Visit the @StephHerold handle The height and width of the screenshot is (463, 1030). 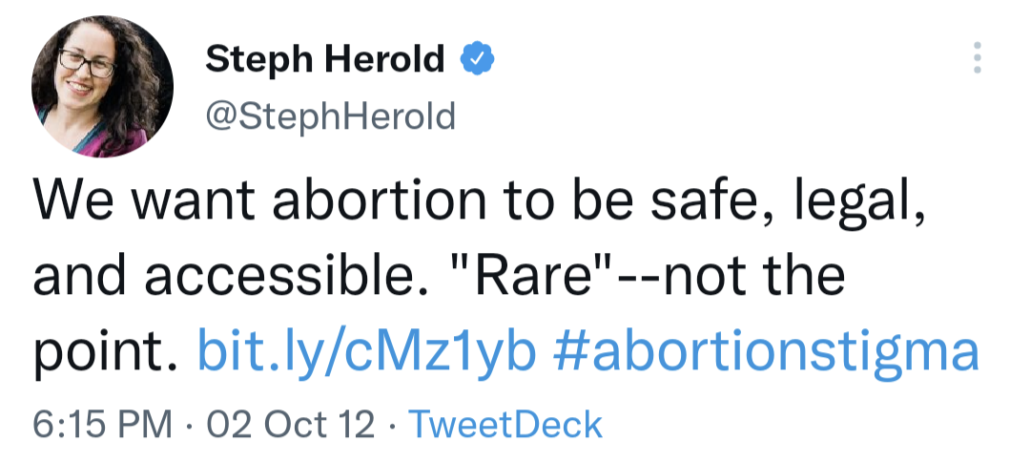[330, 117]
